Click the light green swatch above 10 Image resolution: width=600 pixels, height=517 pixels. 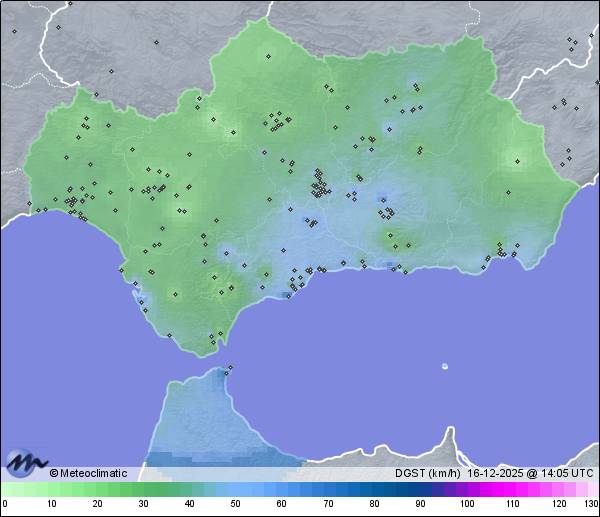pyautogui.click(x=51, y=489)
